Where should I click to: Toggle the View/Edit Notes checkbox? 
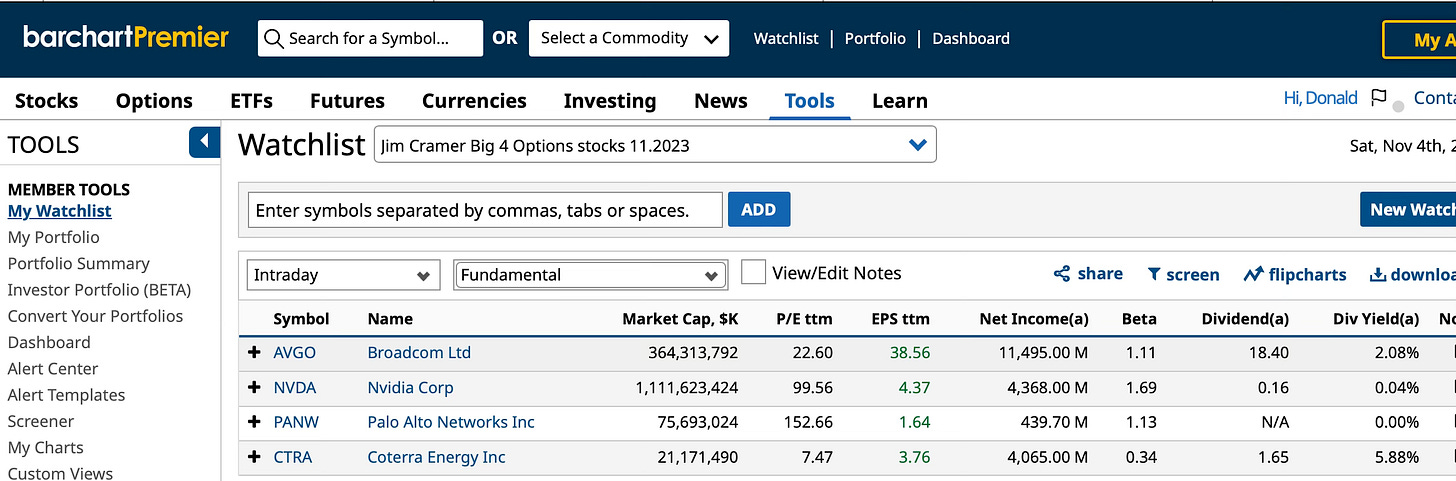tap(754, 273)
